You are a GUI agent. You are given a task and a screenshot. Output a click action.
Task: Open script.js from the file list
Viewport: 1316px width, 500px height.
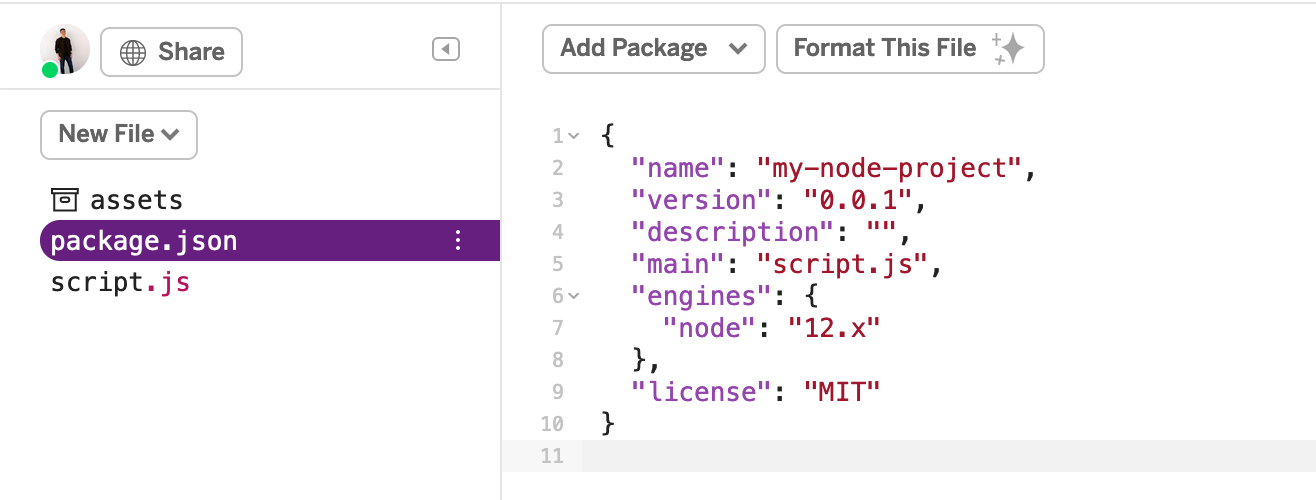point(120,283)
